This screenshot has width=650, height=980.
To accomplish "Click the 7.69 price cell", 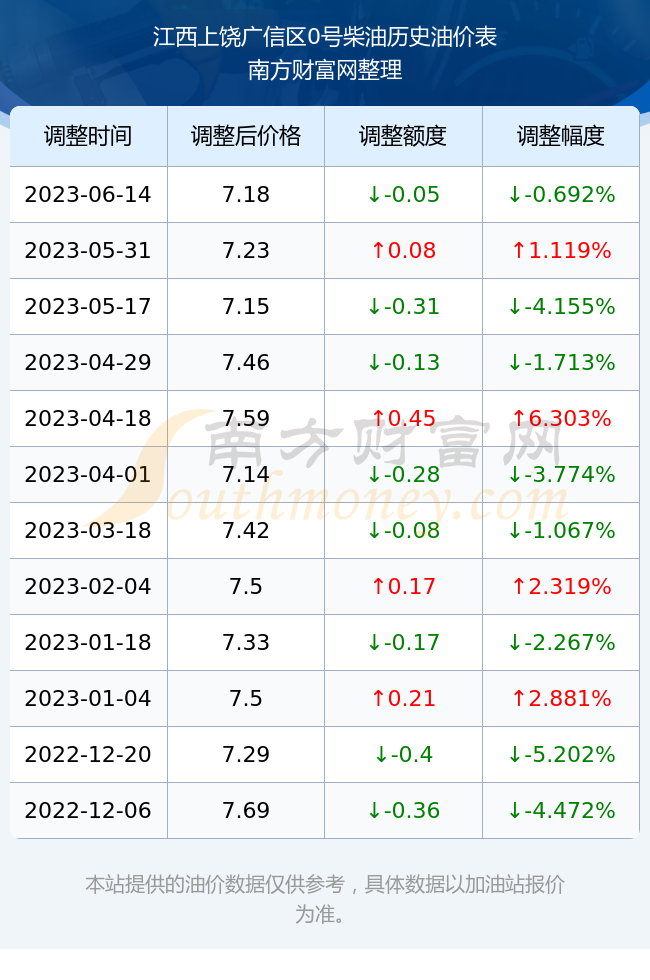I will pos(246,811).
